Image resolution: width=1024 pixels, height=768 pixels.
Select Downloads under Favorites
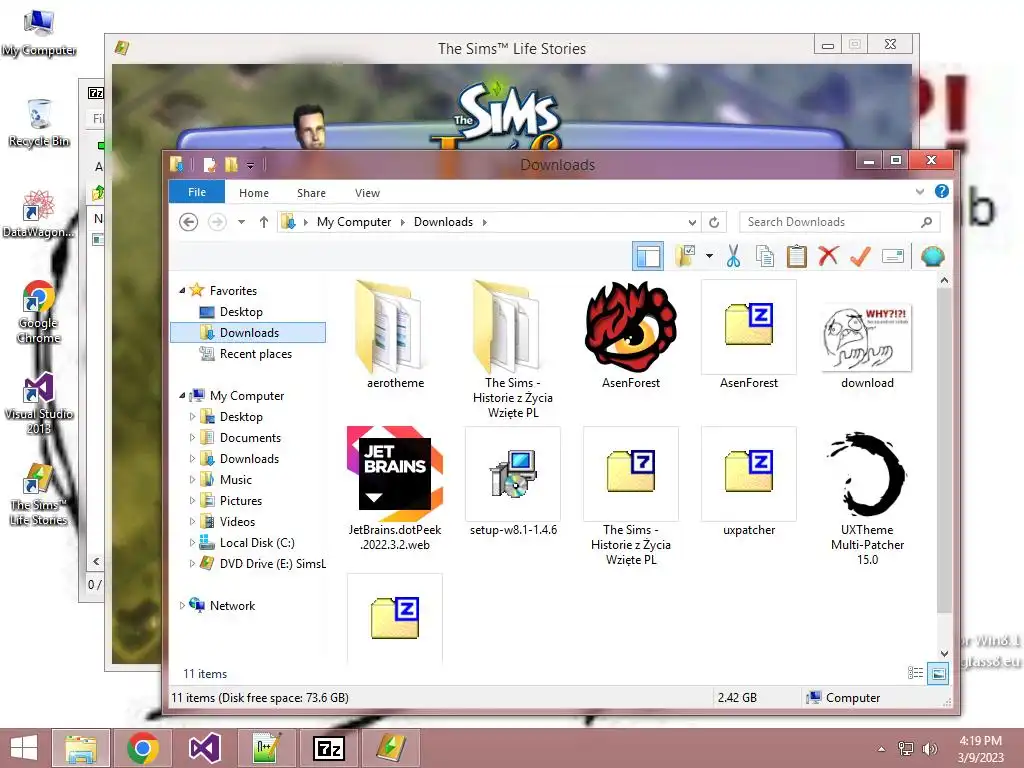click(248, 332)
